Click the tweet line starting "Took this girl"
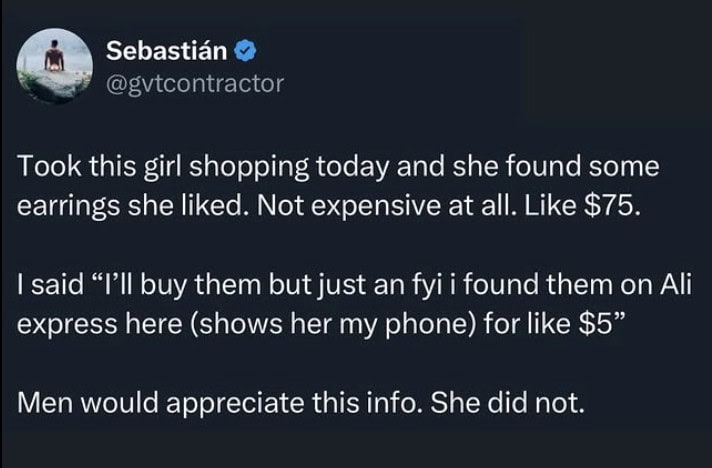The width and height of the screenshot is (712, 468). 338,167
